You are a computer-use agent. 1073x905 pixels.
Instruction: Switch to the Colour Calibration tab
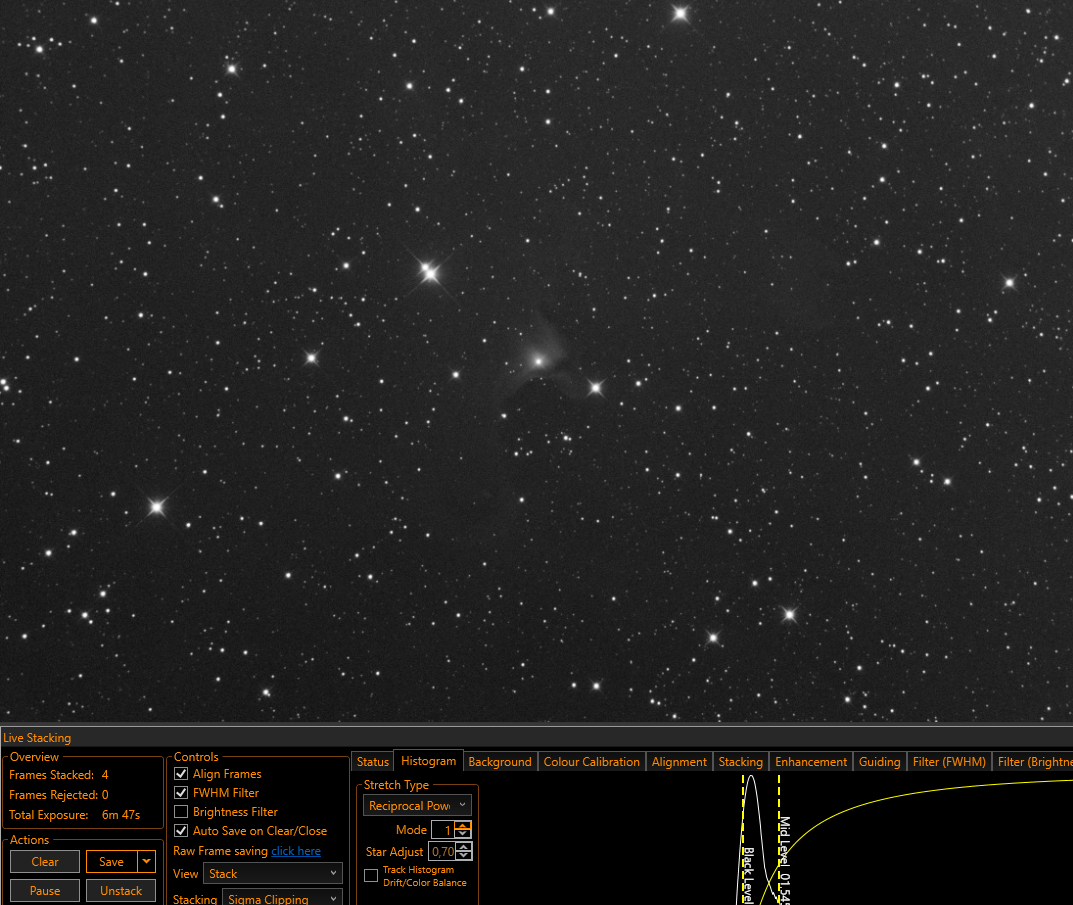[x=591, y=762]
